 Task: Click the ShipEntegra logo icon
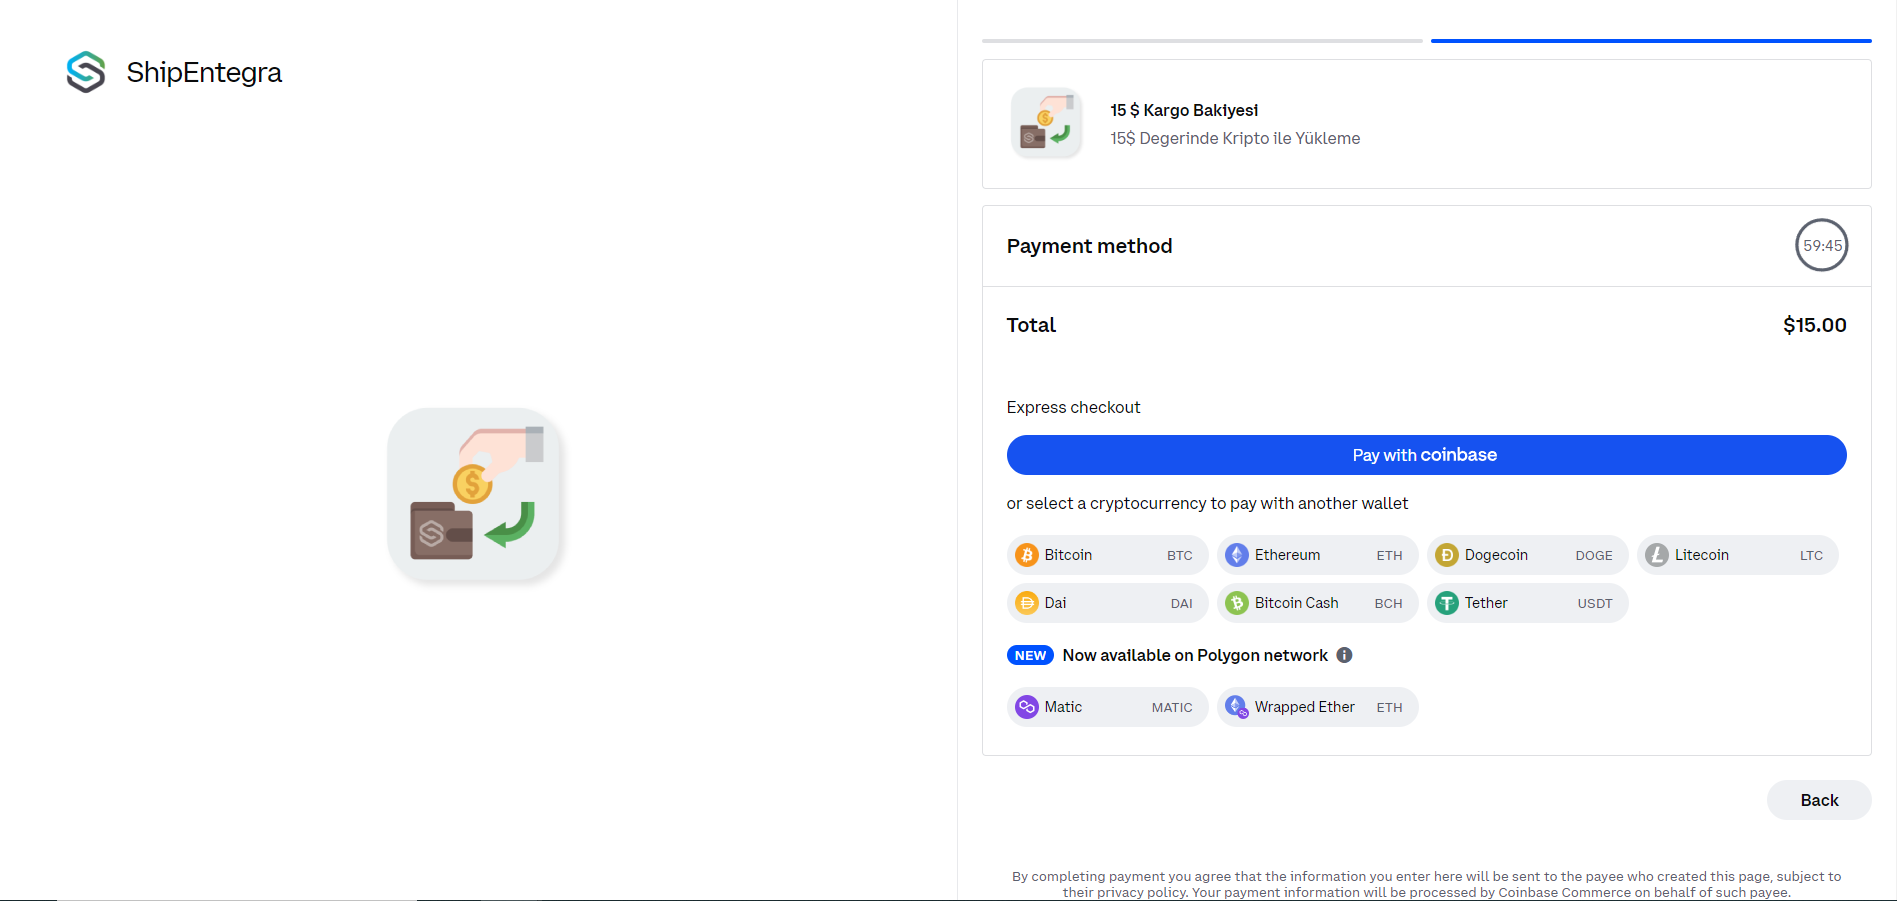point(86,72)
